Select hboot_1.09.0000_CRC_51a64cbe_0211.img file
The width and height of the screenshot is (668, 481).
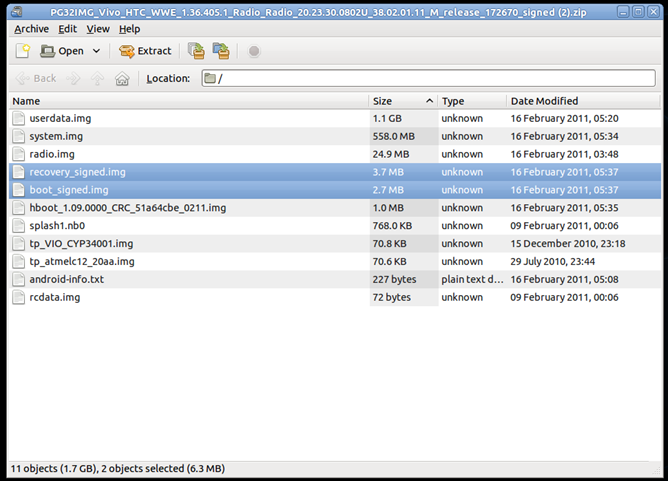click(x=335, y=208)
